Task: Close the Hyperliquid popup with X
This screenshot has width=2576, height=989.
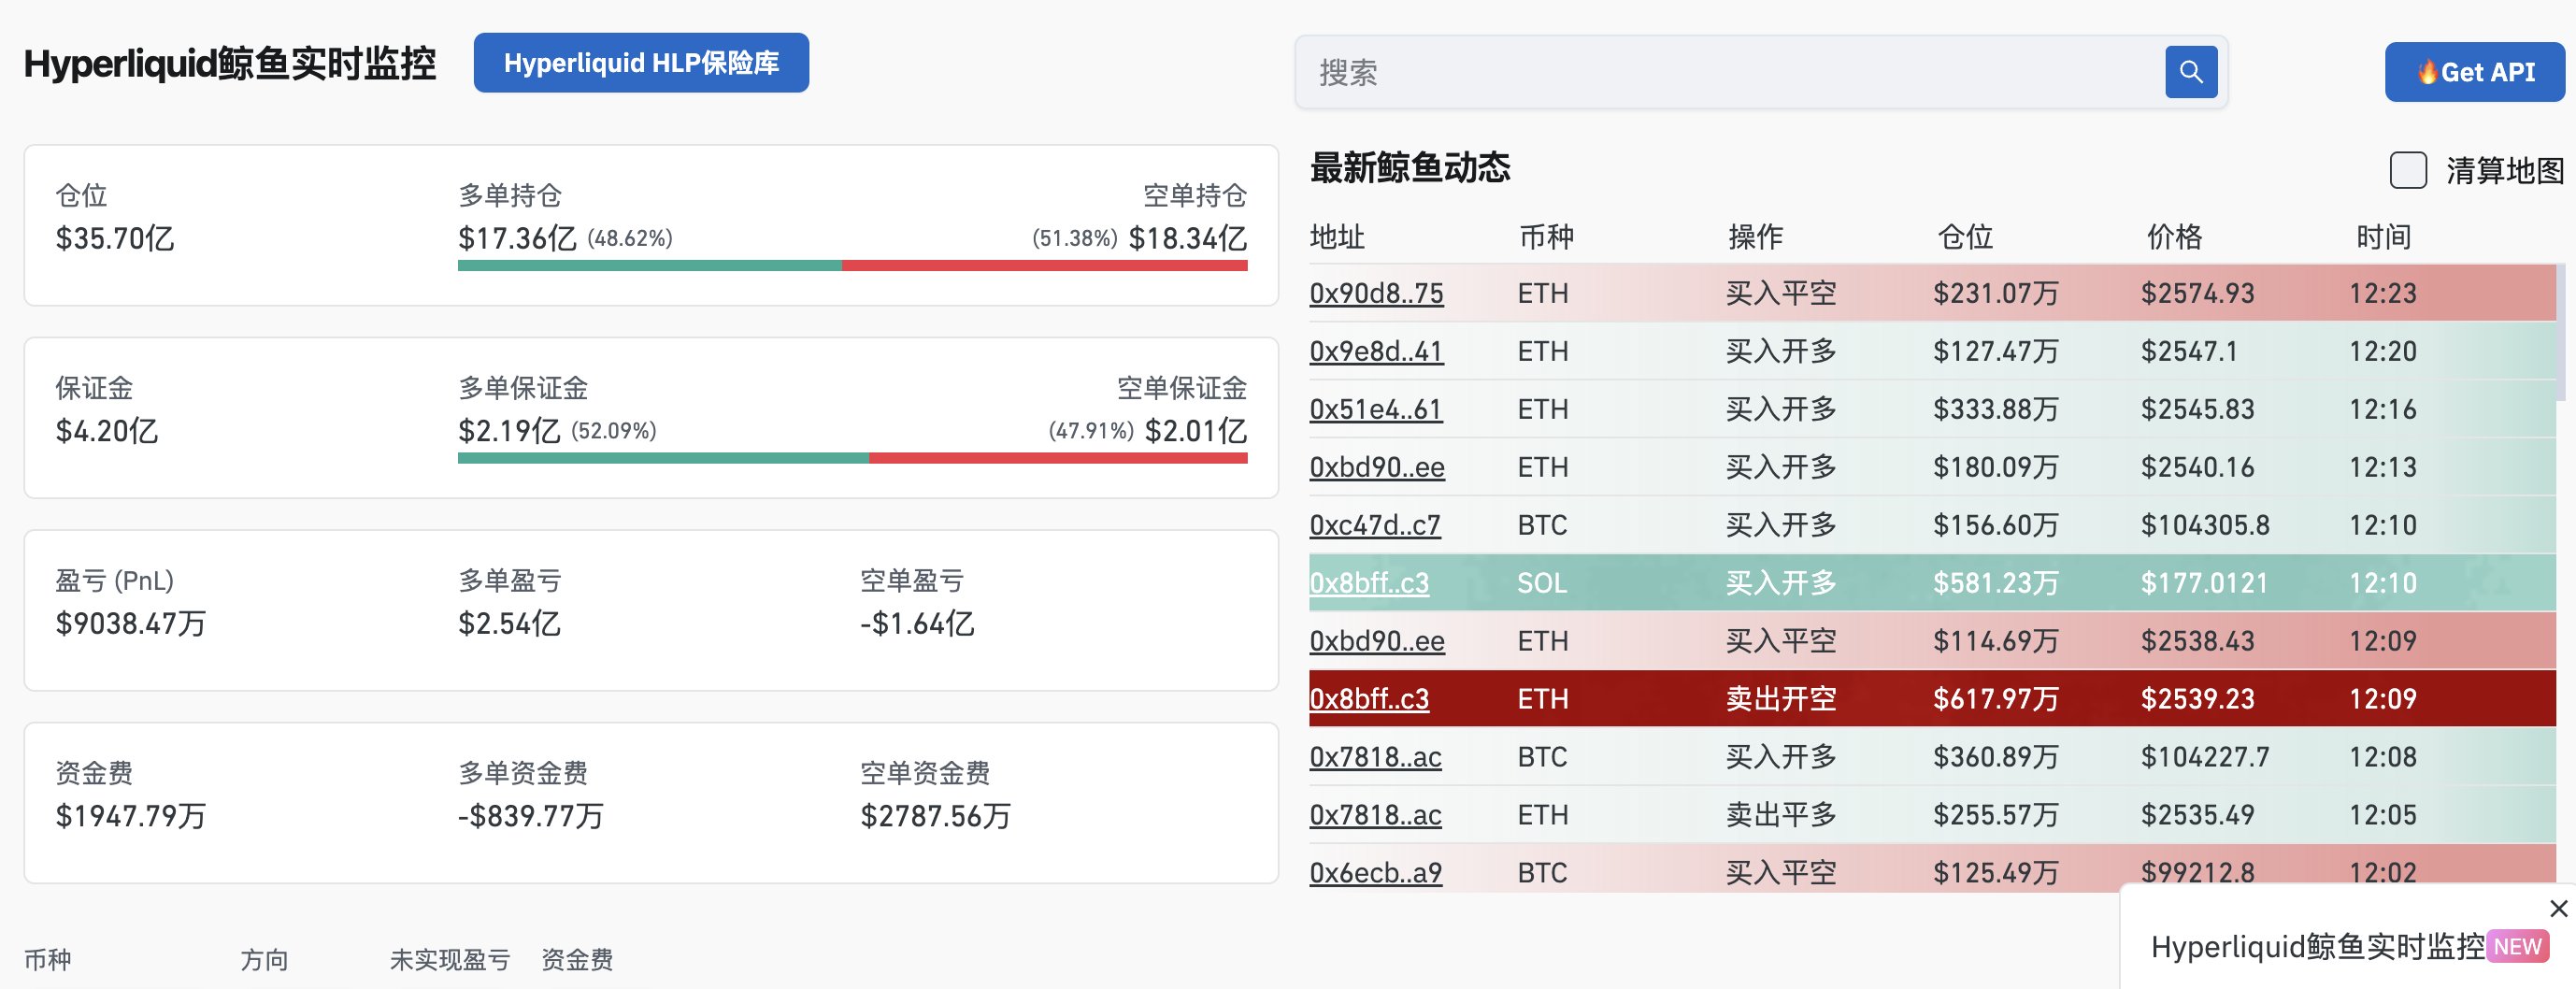Action: tap(2558, 908)
